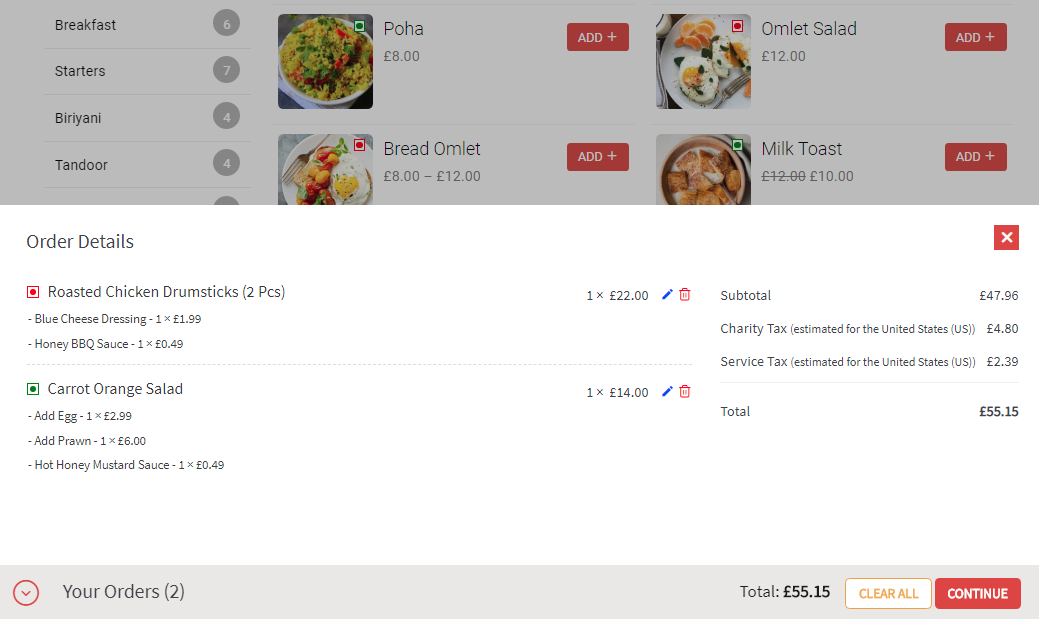Delete Roasted Chicken Drumsticks from the order
Image resolution: width=1039 pixels, height=619 pixels.
(x=685, y=294)
